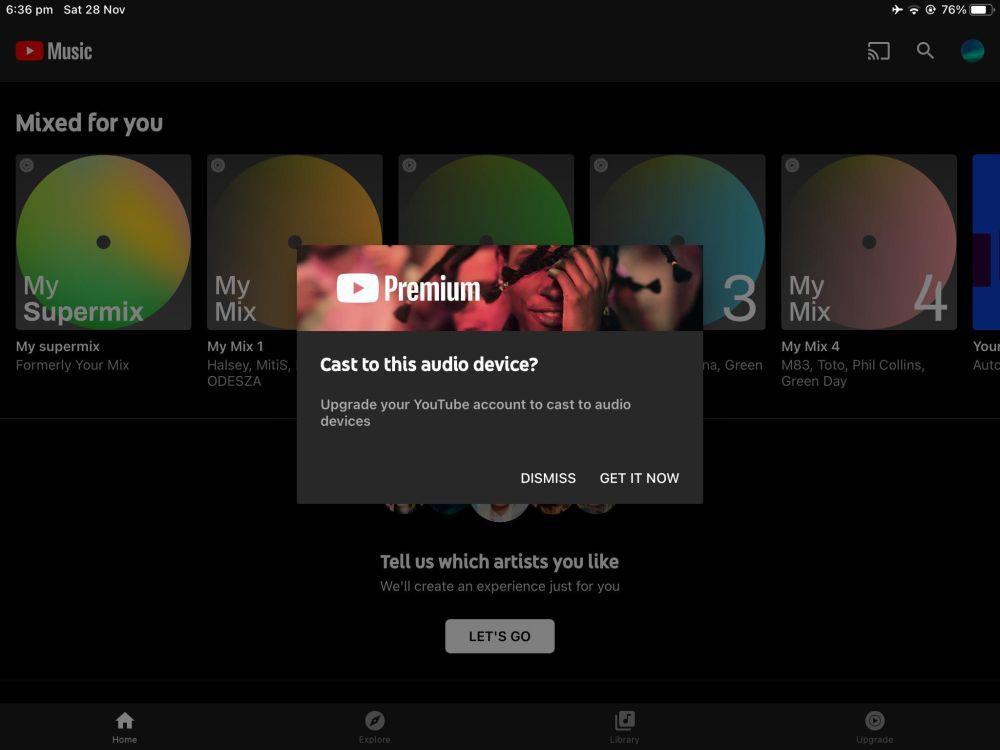Tap the radio icon on My Supermix card

27,165
